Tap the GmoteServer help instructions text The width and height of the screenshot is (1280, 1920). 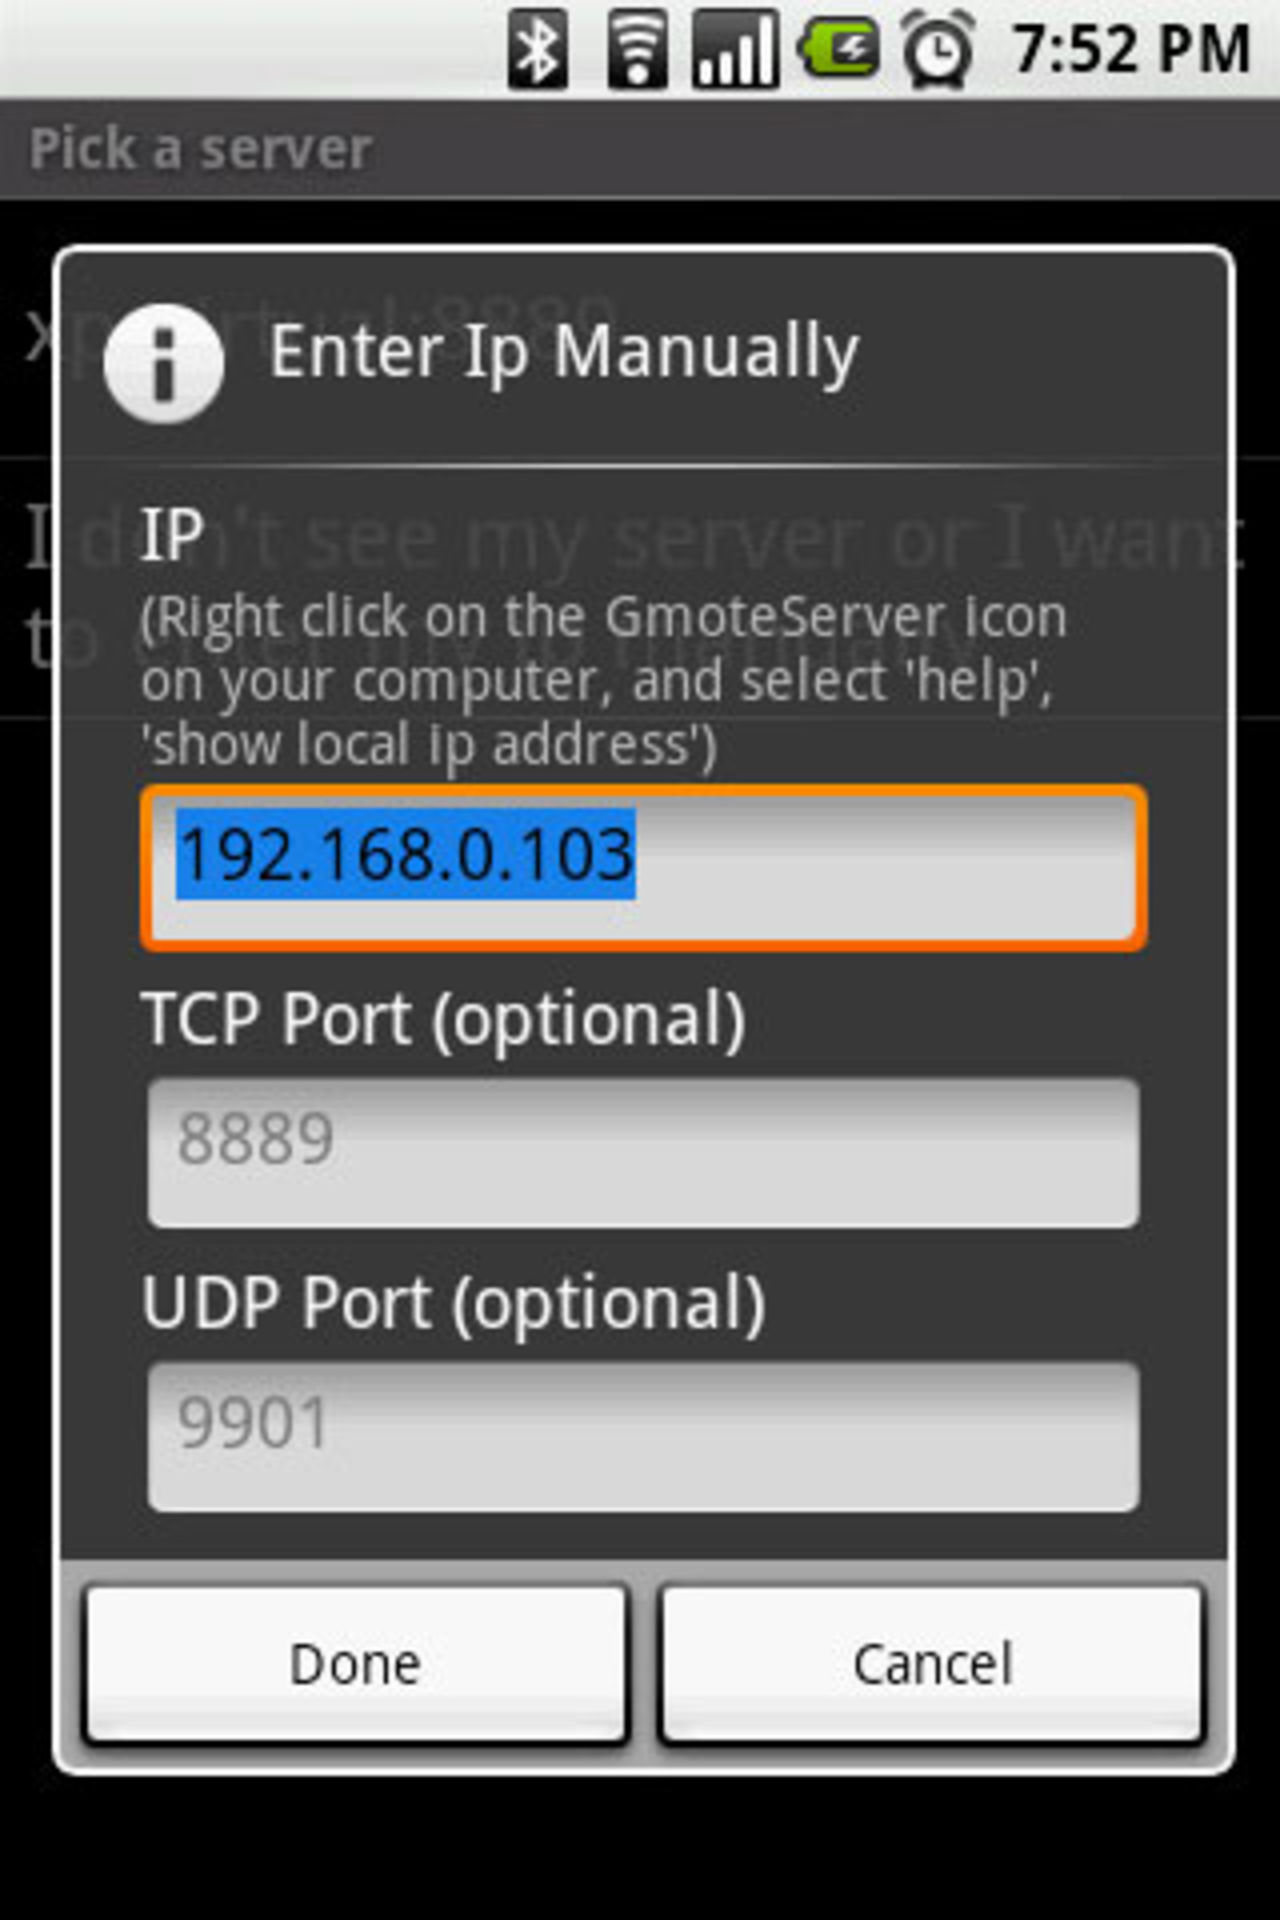603,680
